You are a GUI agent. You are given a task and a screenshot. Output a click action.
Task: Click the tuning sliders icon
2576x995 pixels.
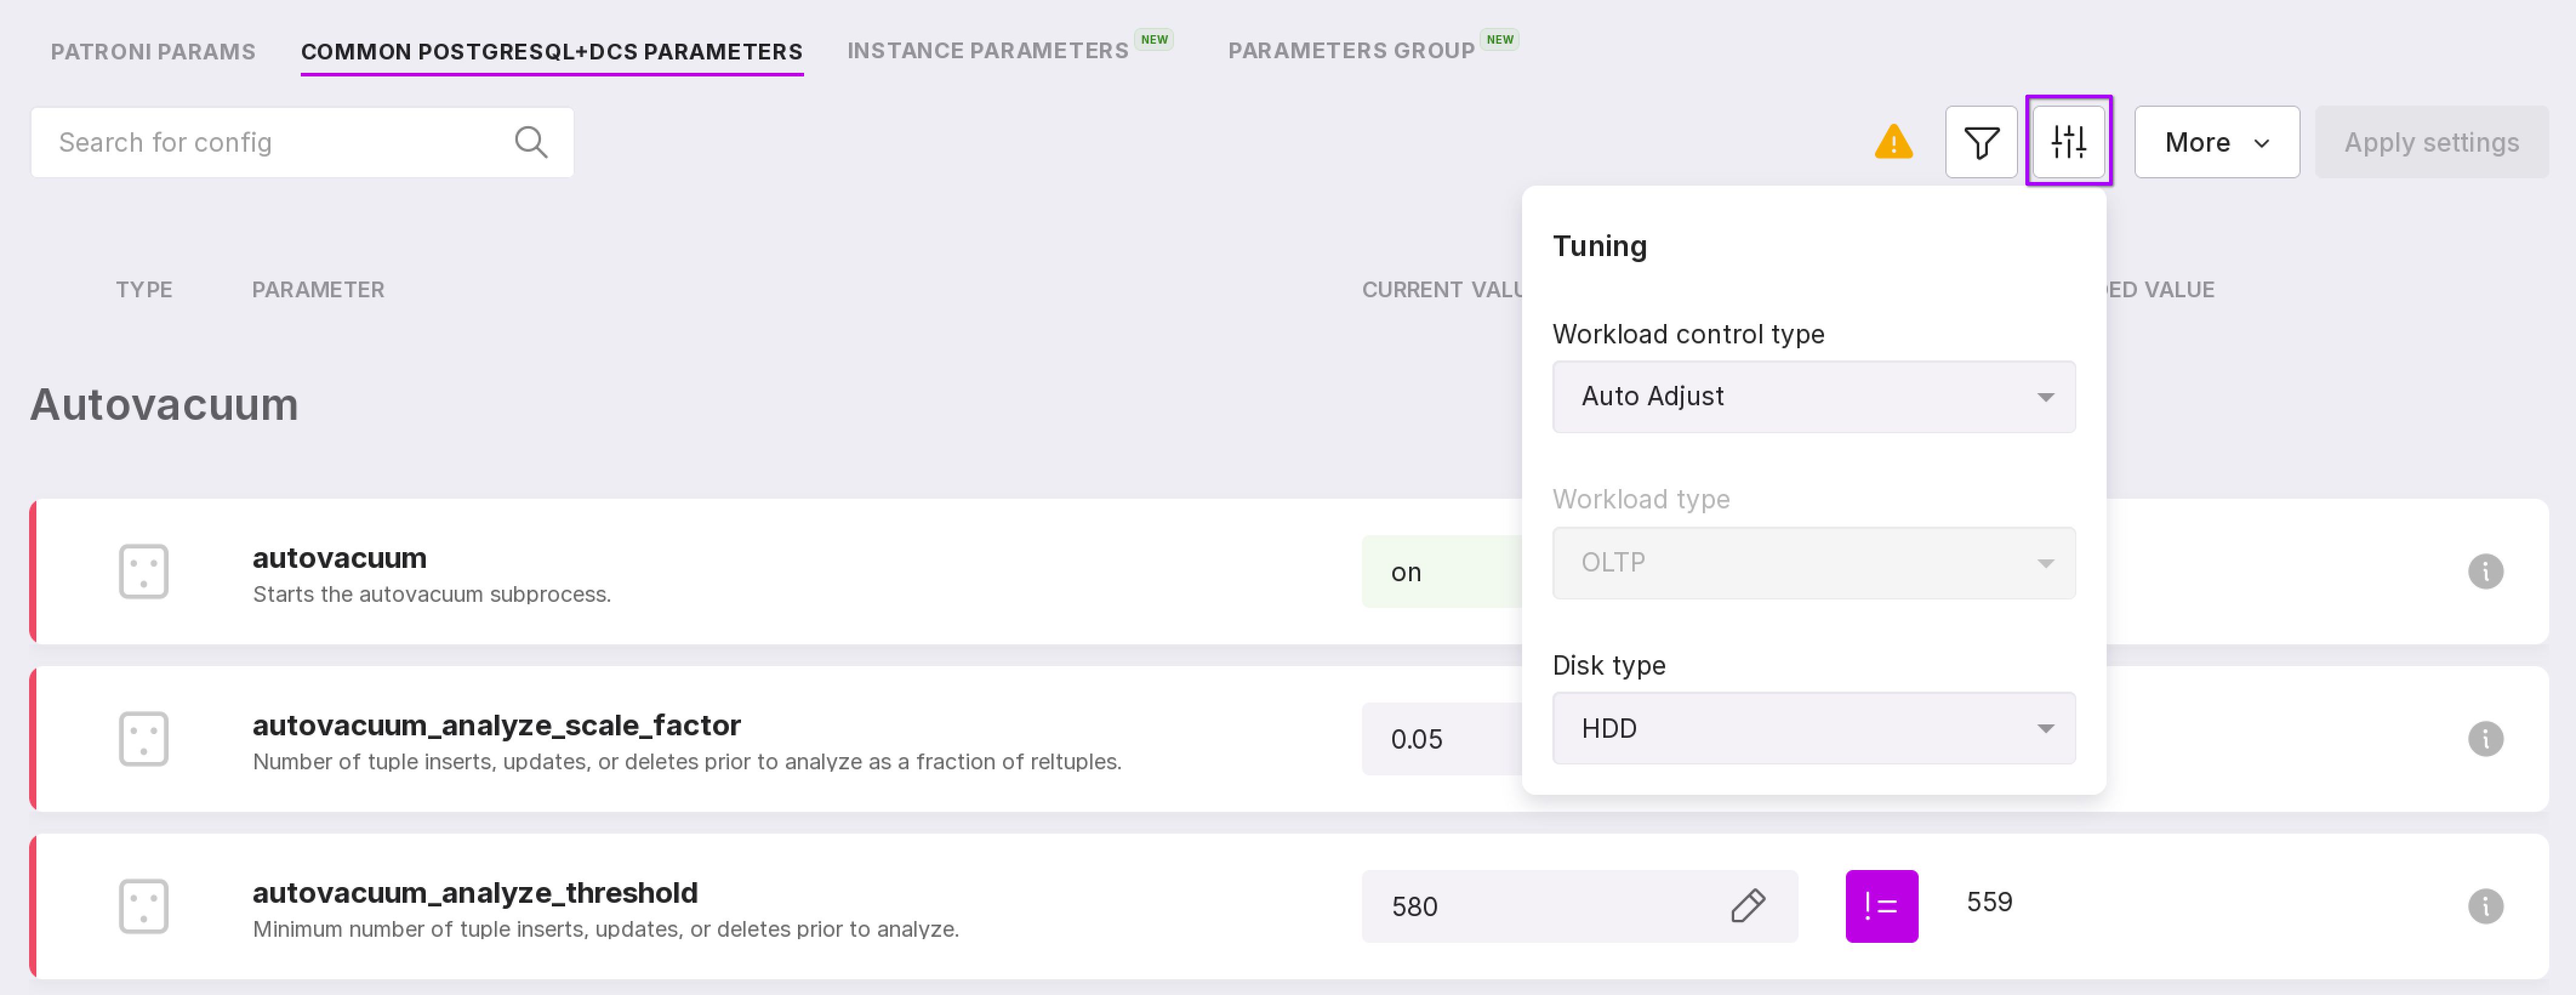(2068, 142)
